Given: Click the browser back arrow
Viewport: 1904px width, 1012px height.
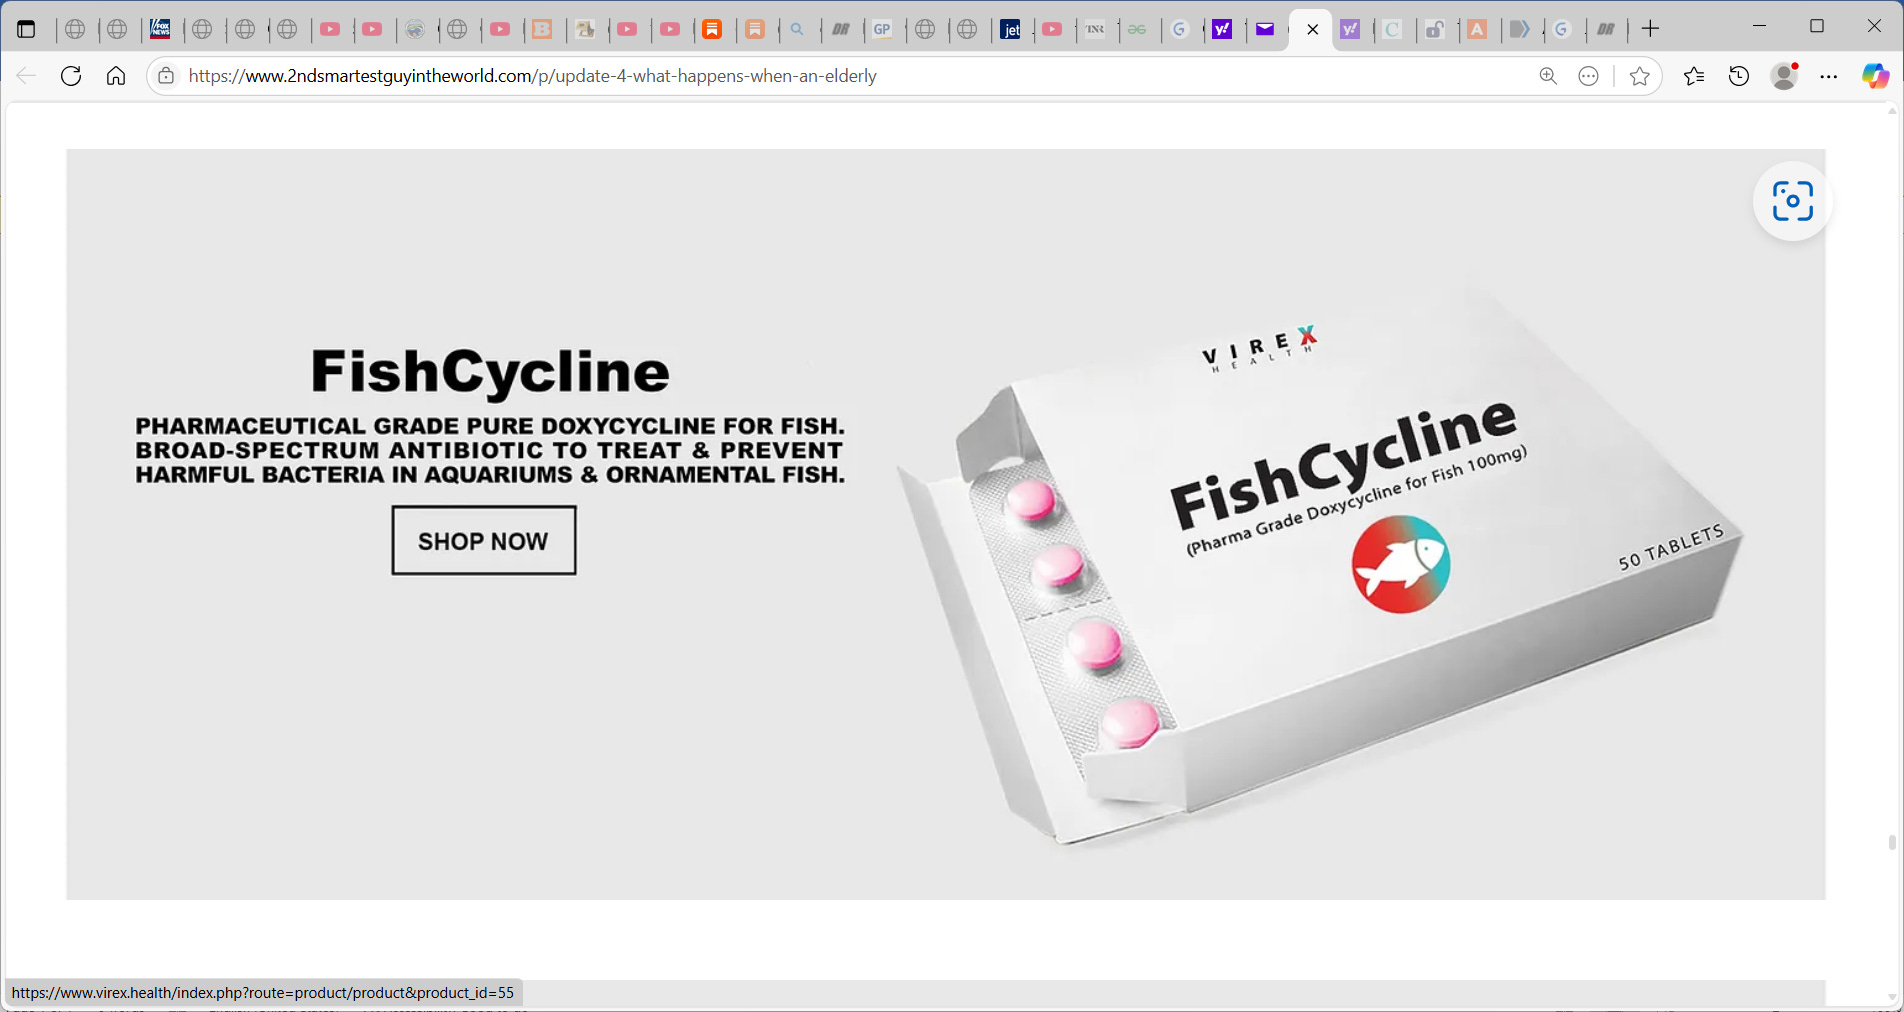Looking at the screenshot, I should click(x=27, y=76).
